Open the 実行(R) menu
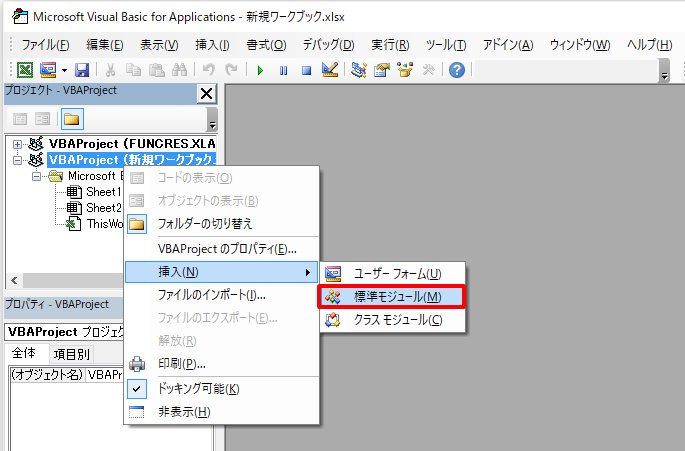 tap(390, 45)
